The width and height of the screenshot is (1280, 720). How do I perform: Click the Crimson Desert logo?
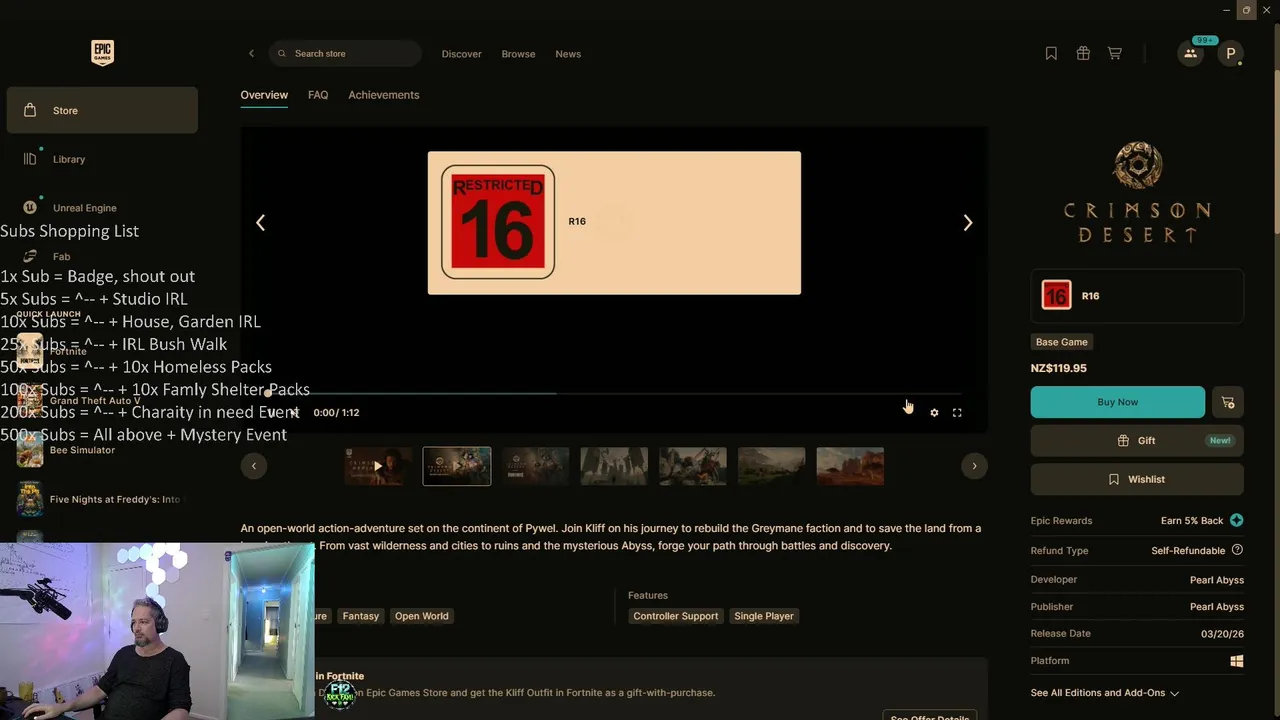pos(1137,193)
